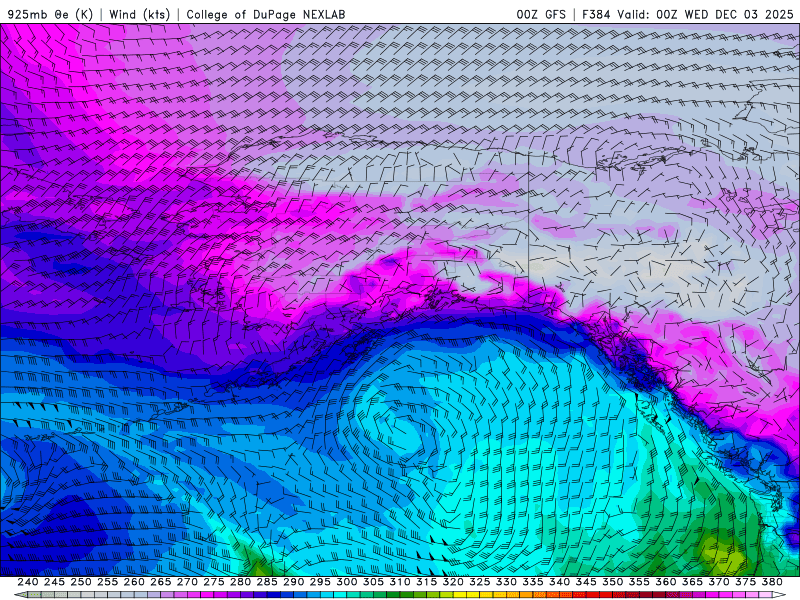
Task: Click the 370 legend value
Action: coord(718,582)
